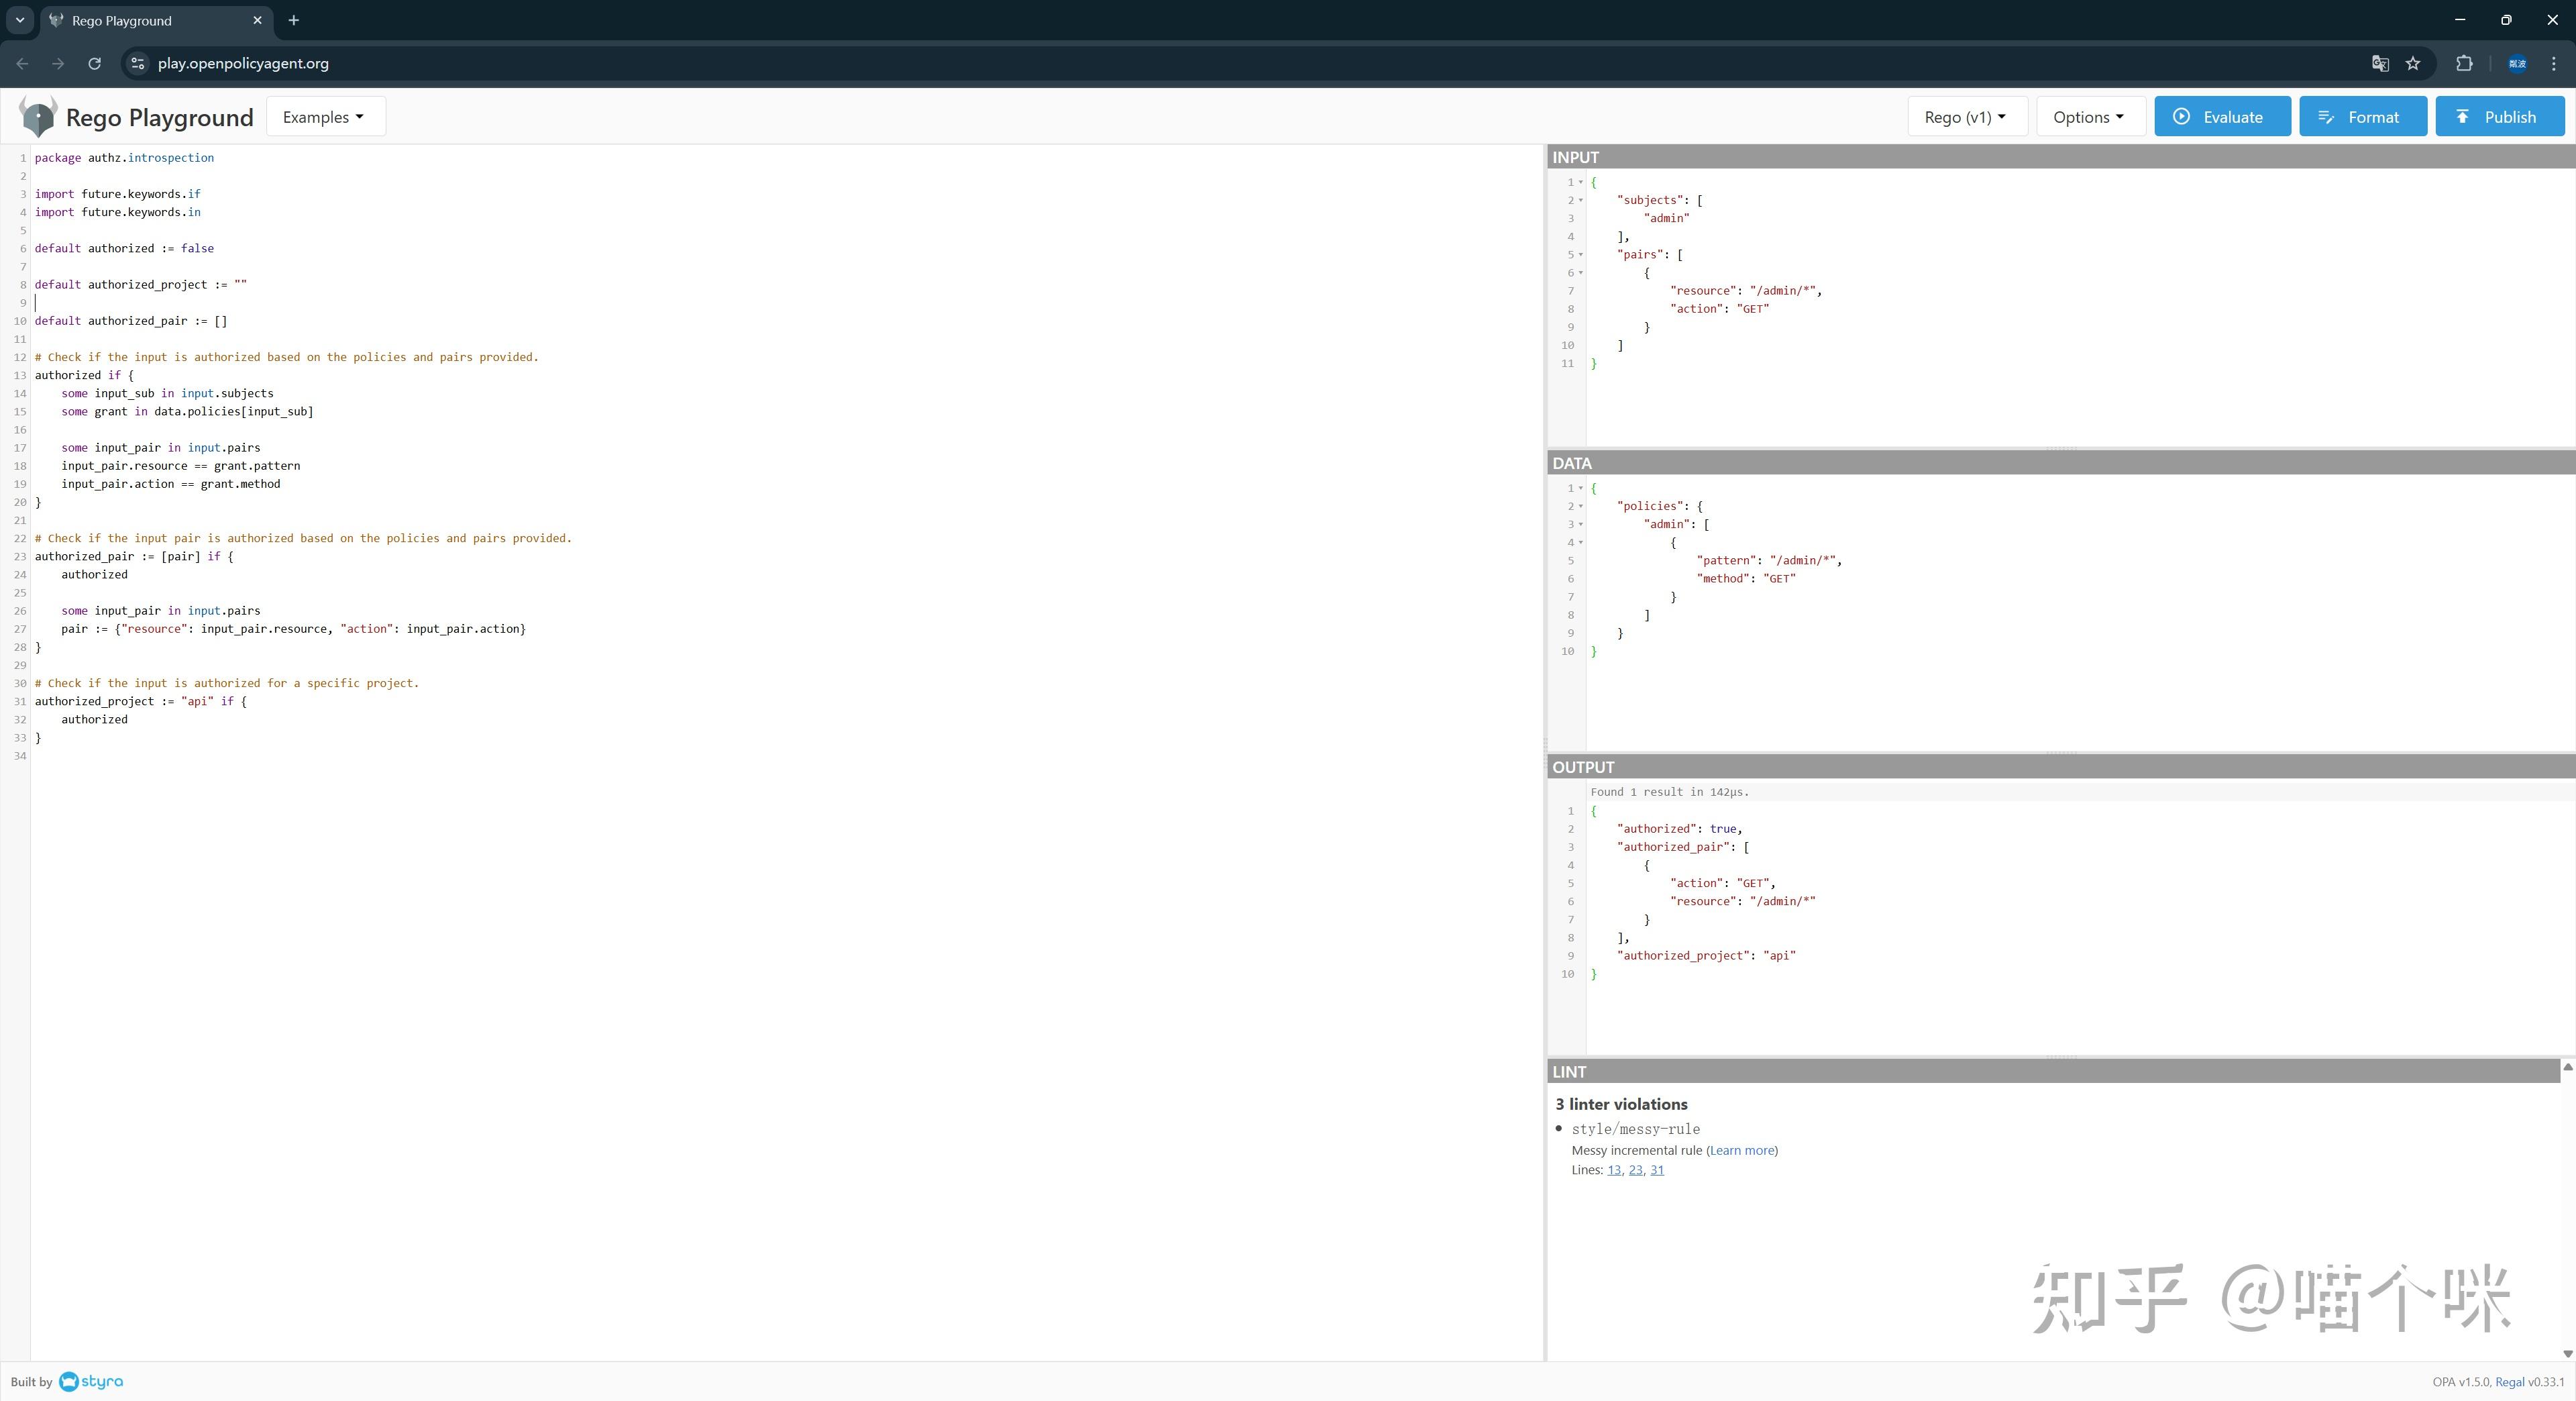Image resolution: width=2576 pixels, height=1401 pixels.
Task: Click the Format button
Action: click(x=2362, y=117)
